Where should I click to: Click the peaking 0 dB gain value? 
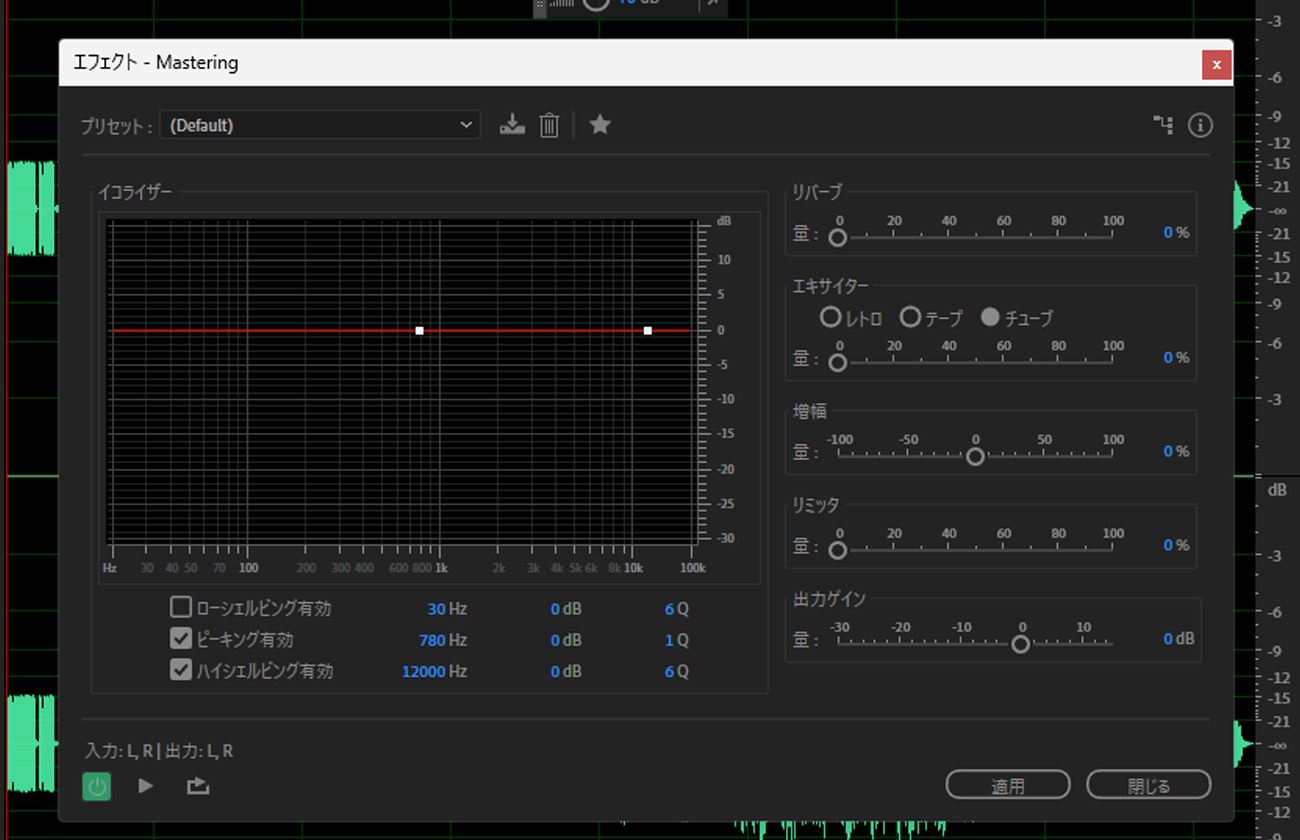555,640
